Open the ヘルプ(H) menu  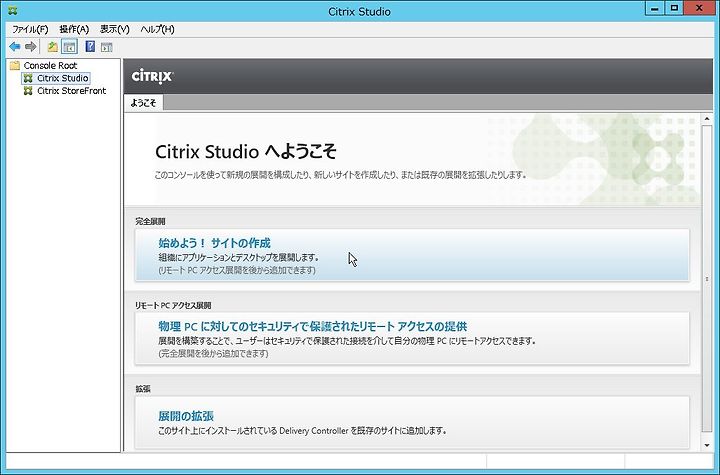(x=157, y=29)
